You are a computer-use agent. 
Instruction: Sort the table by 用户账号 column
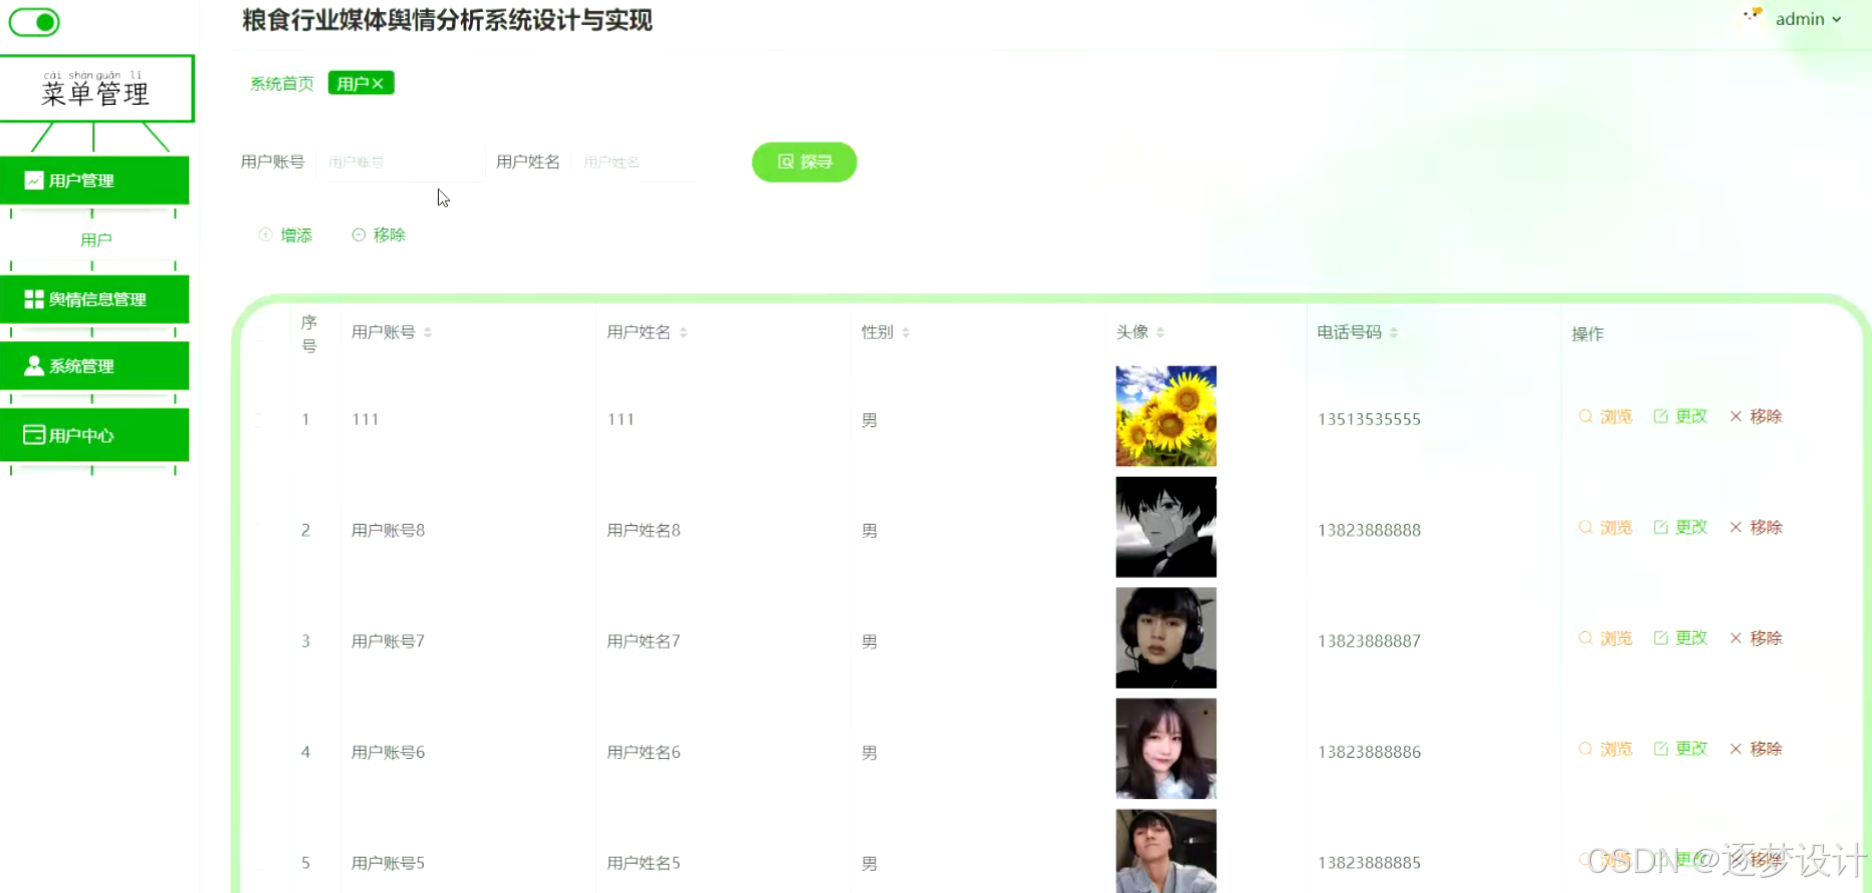click(428, 332)
